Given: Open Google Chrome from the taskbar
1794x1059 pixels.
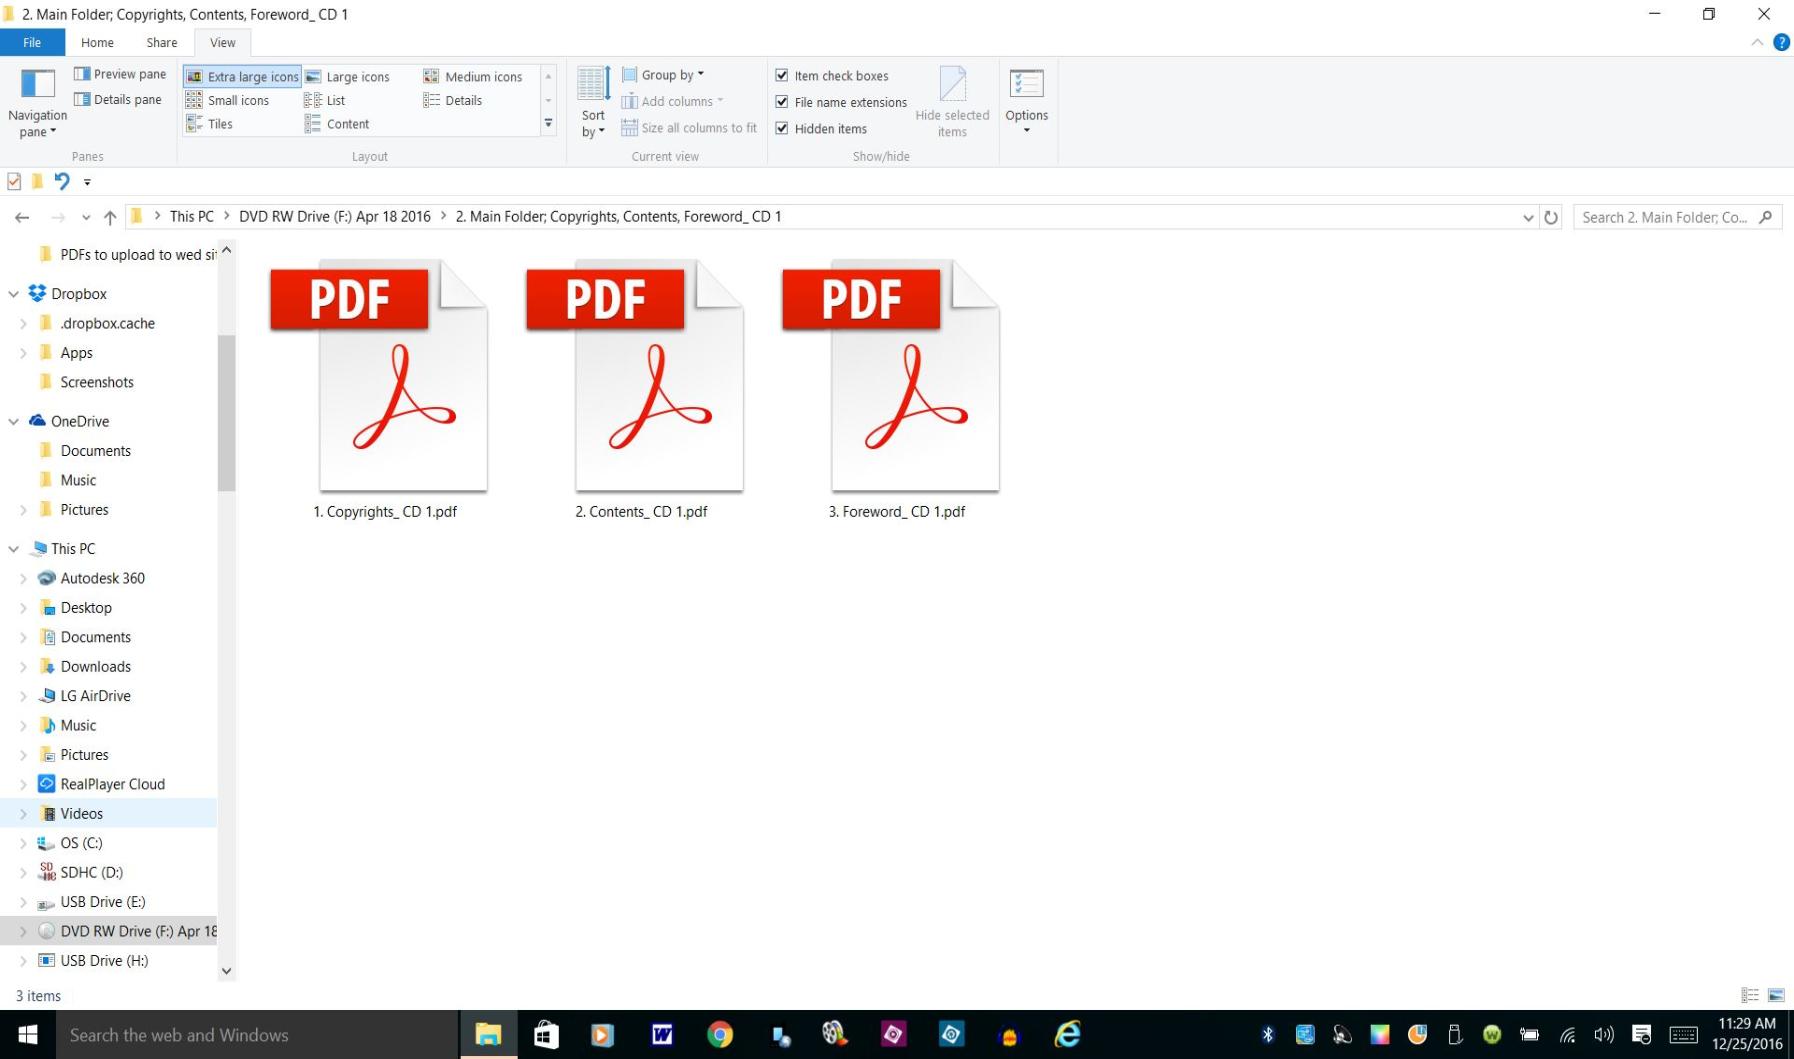Looking at the screenshot, I should [x=719, y=1035].
